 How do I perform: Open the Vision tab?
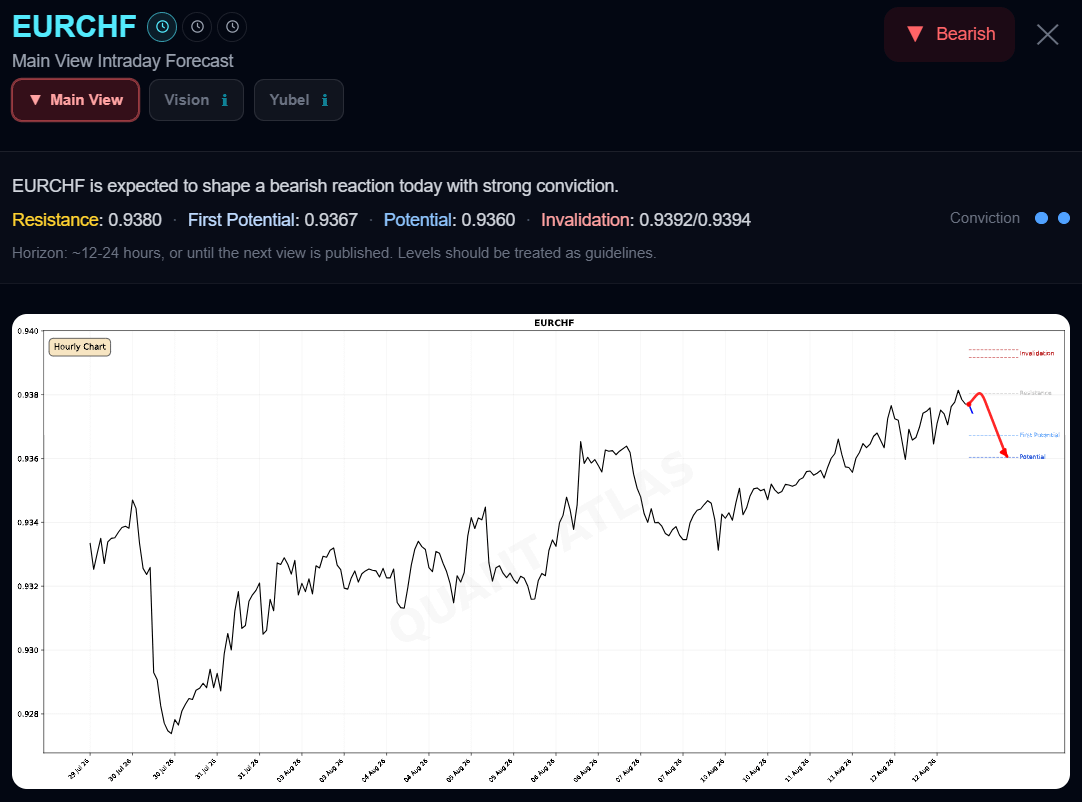click(196, 100)
